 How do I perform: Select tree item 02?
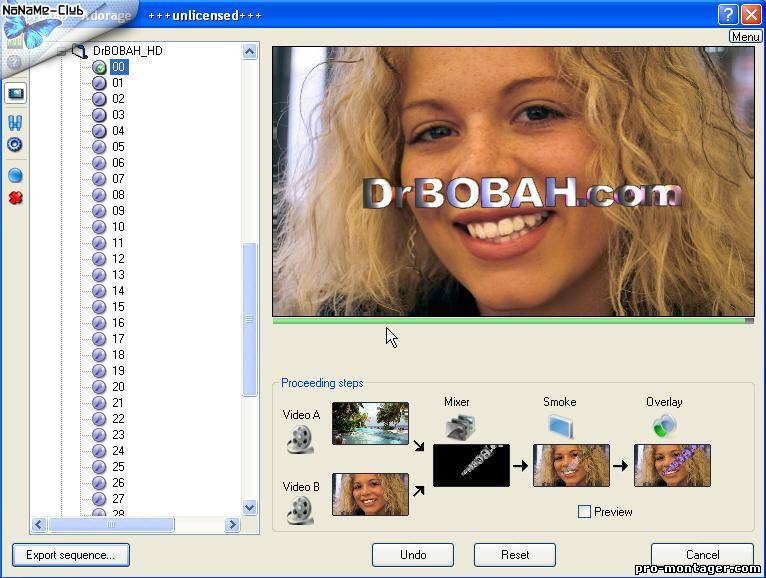point(118,99)
